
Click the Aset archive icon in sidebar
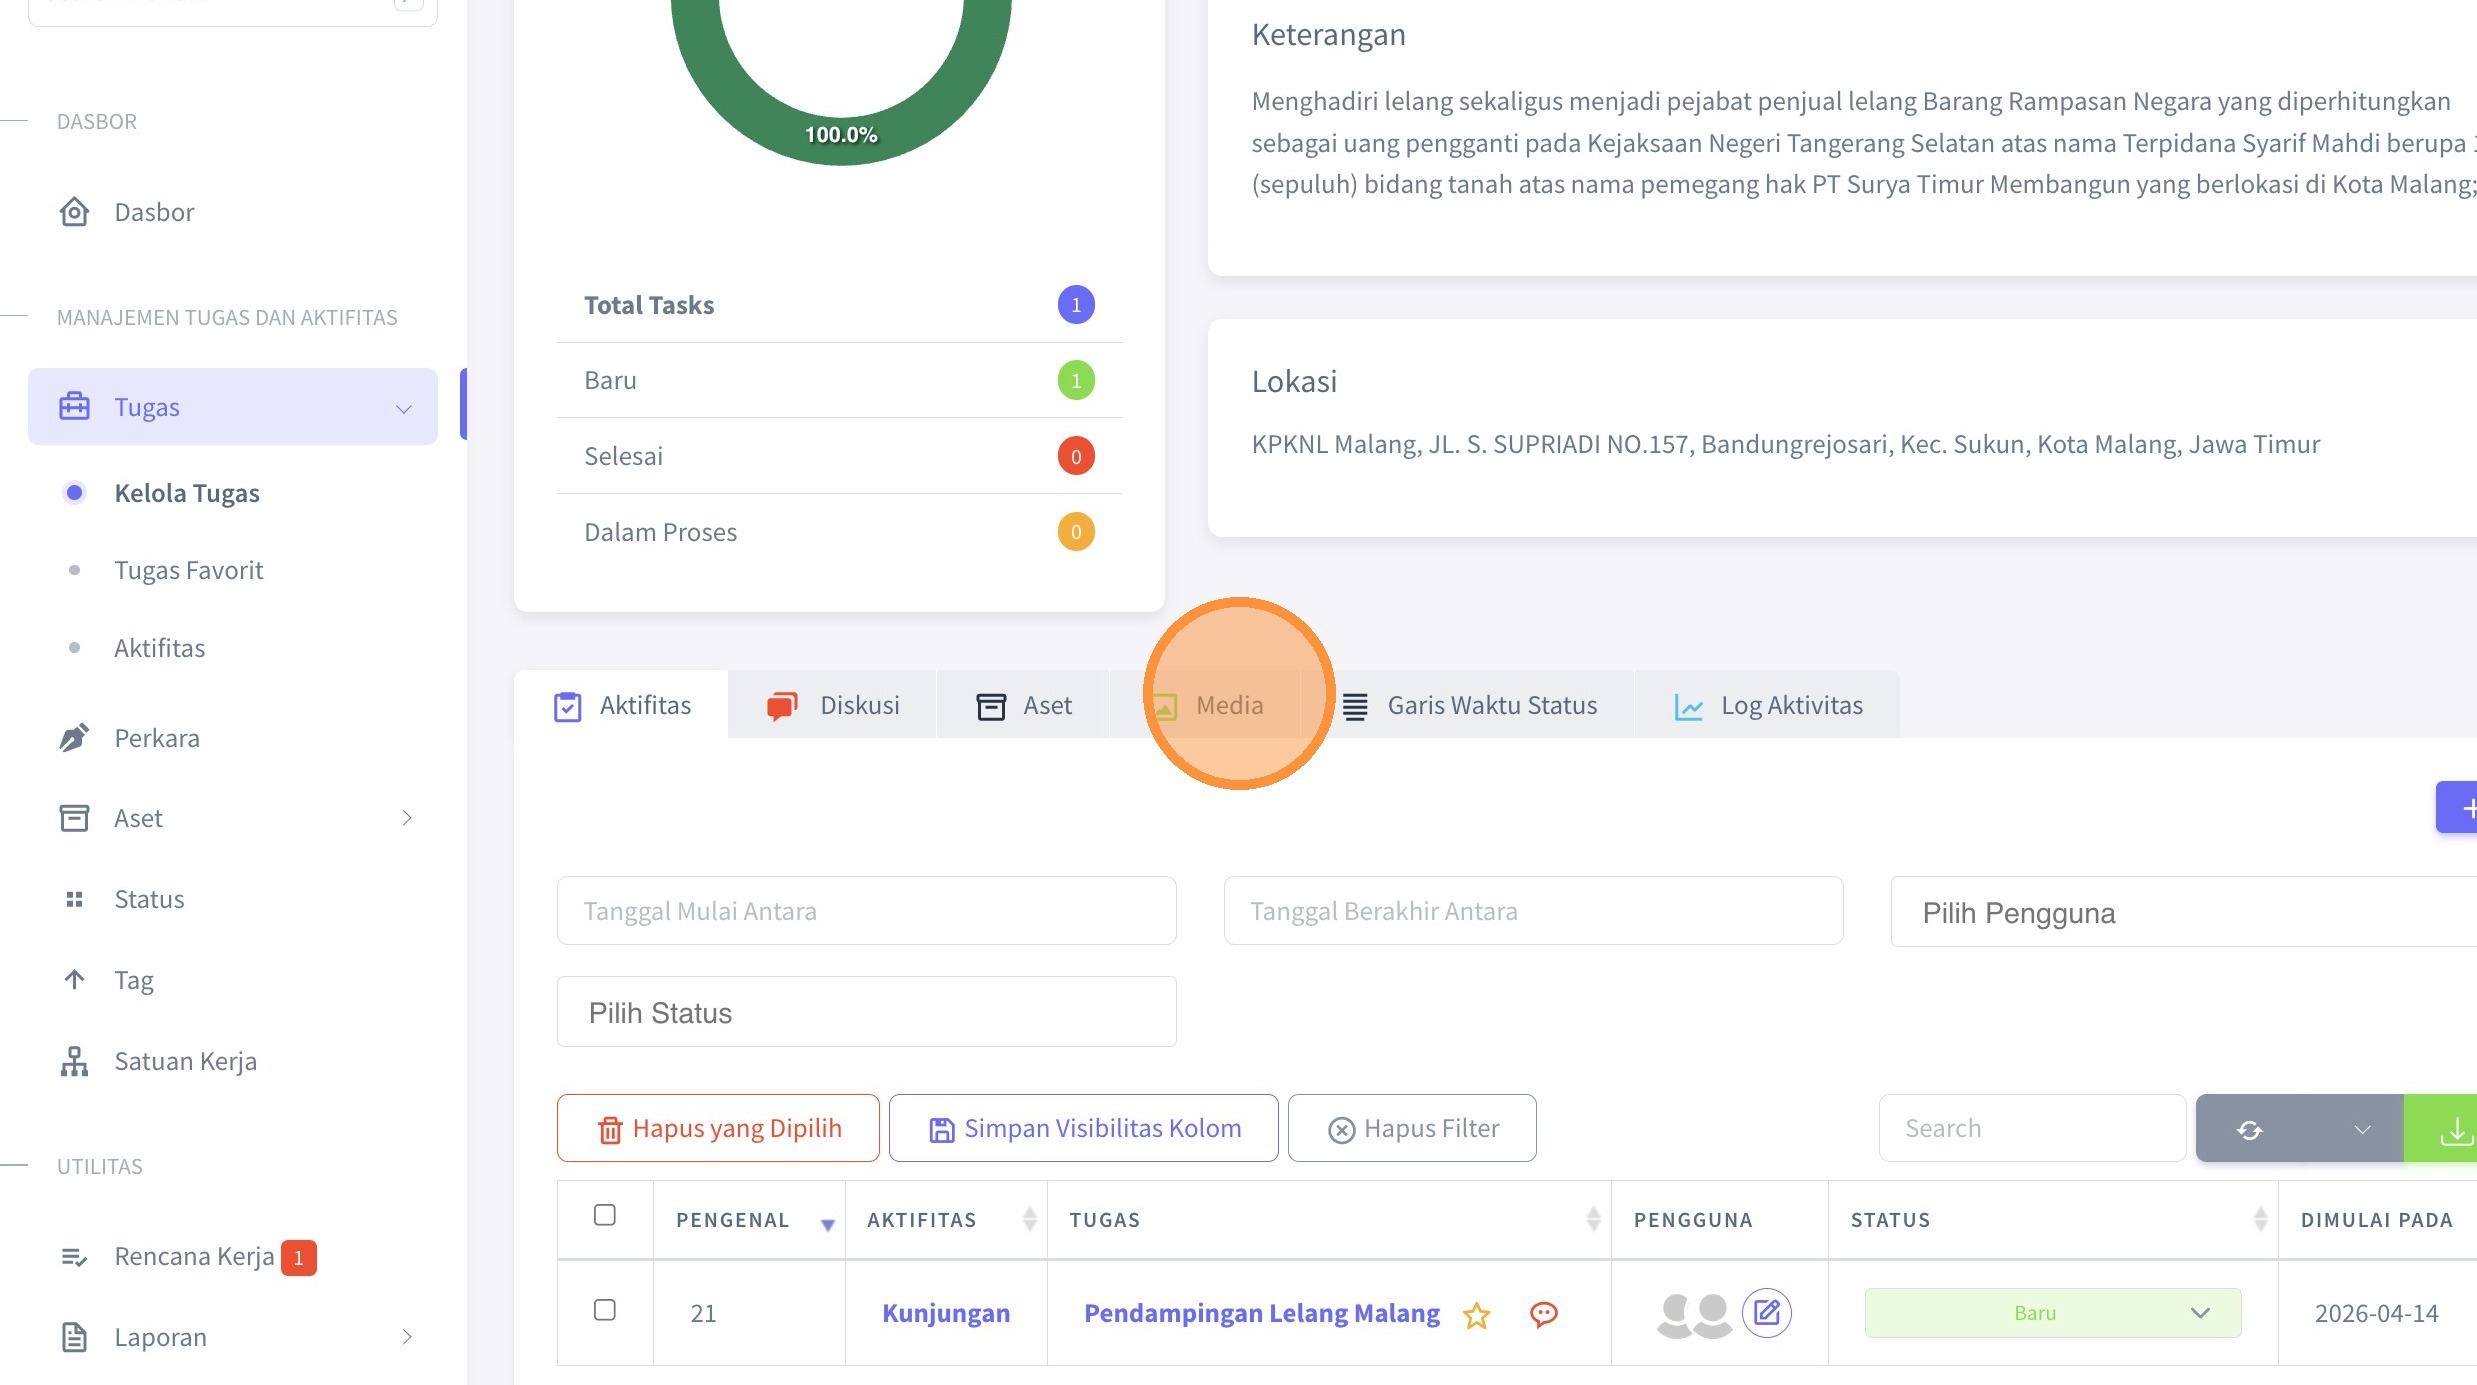pyautogui.click(x=74, y=818)
